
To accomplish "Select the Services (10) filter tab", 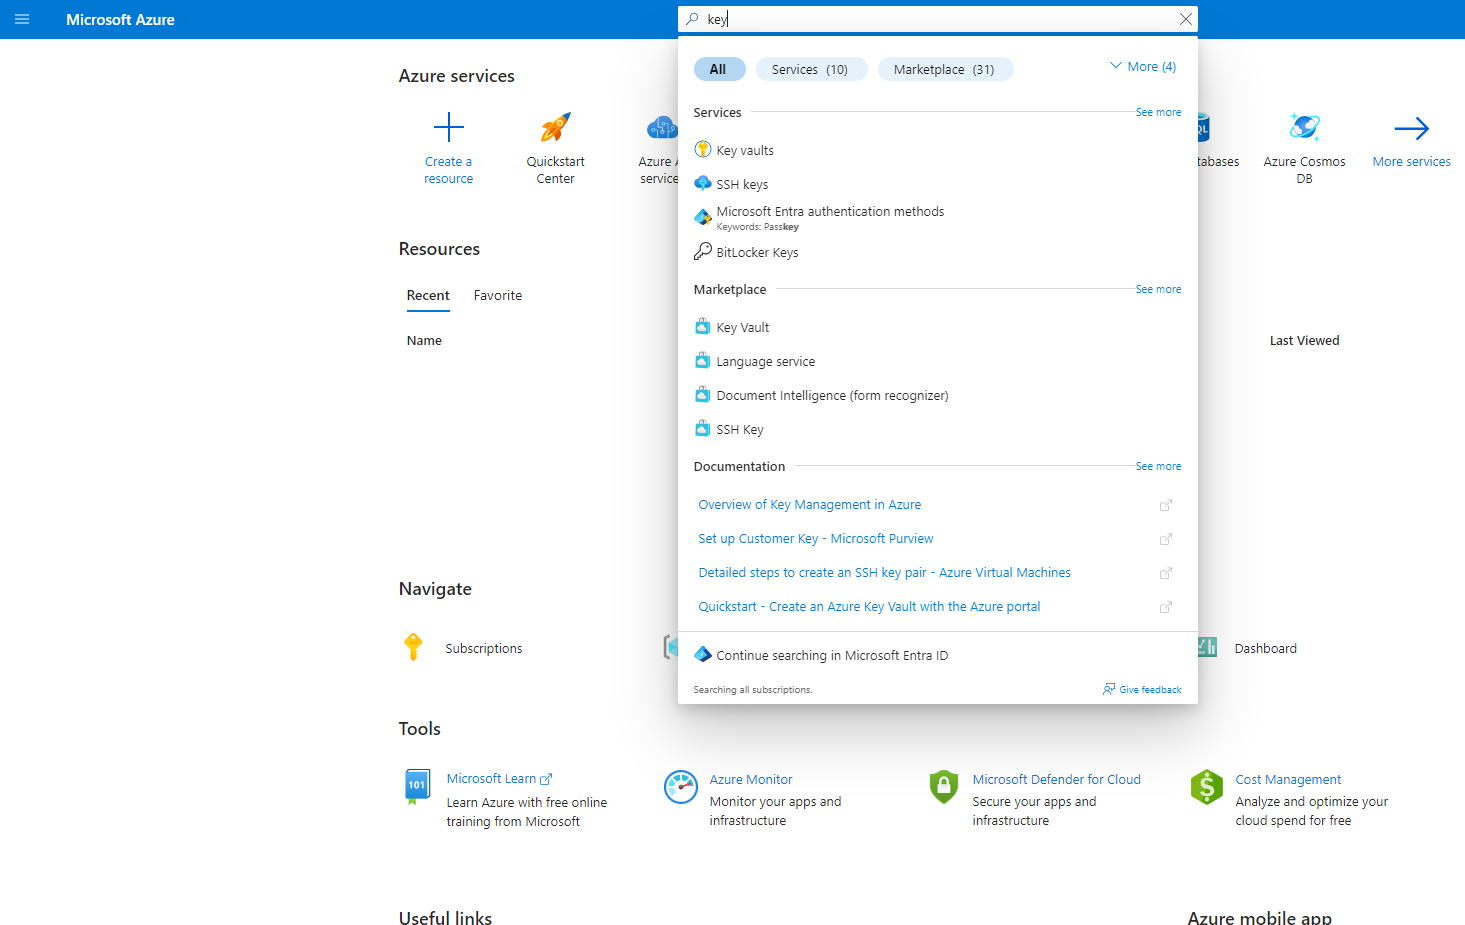I will [811, 69].
